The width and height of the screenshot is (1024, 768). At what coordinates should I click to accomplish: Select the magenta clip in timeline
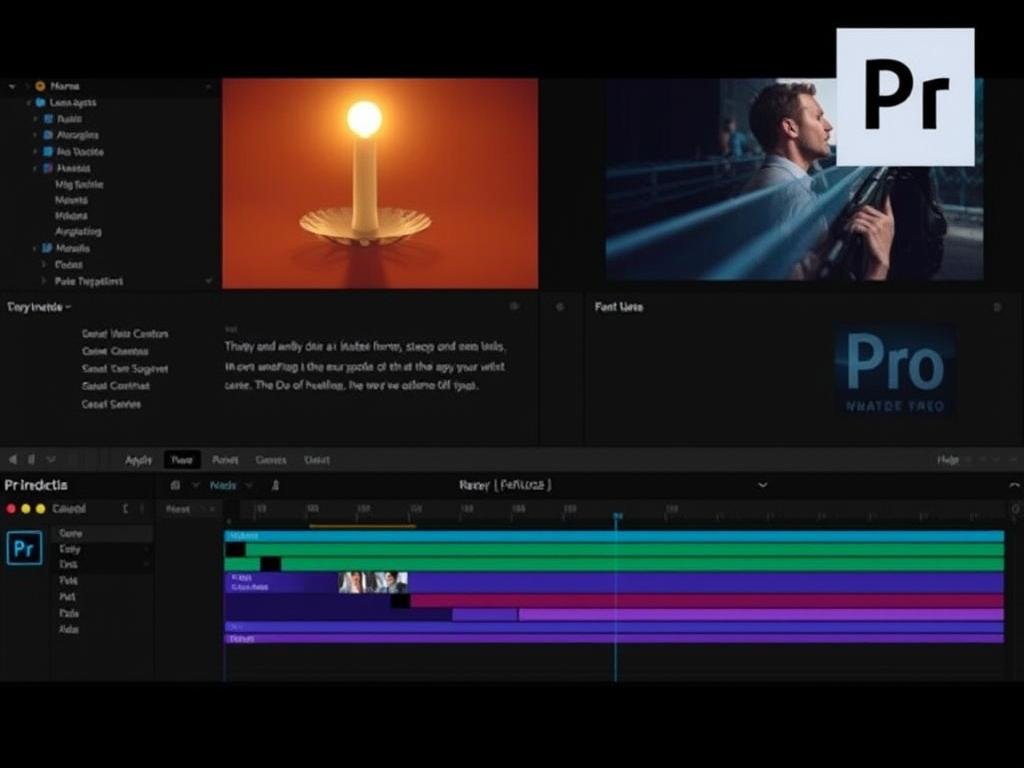coord(707,600)
